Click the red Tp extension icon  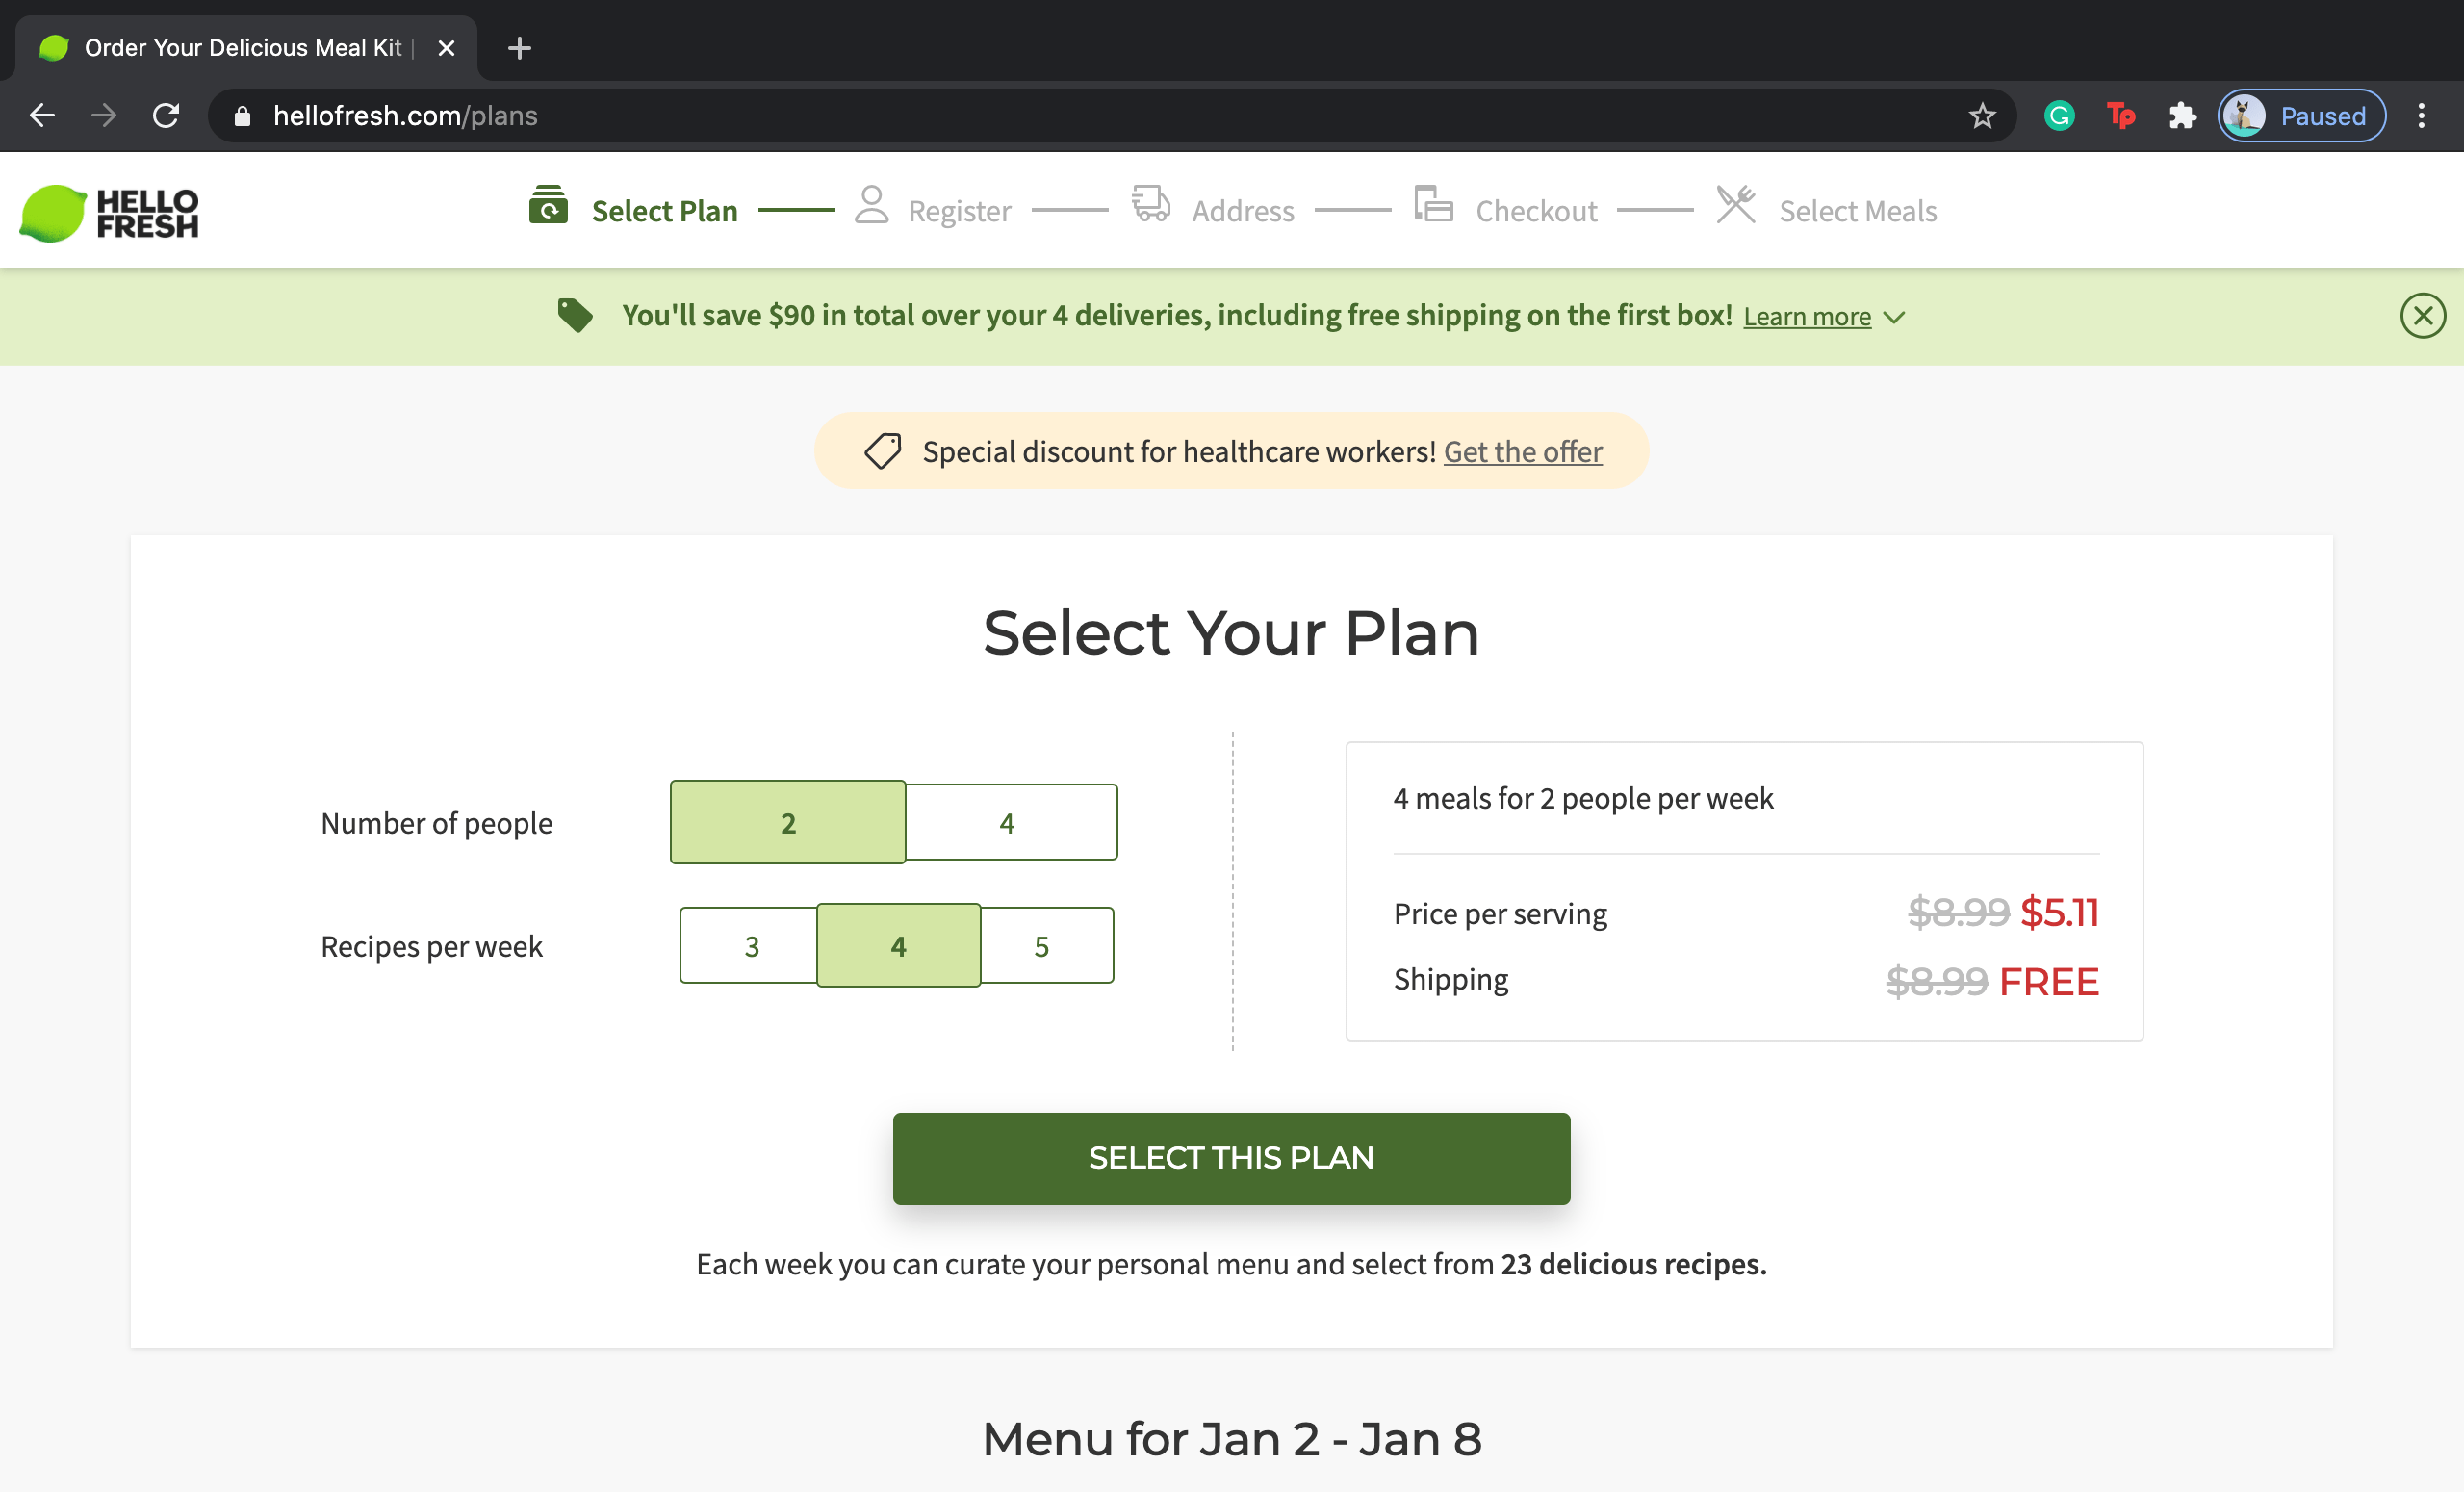point(2120,116)
